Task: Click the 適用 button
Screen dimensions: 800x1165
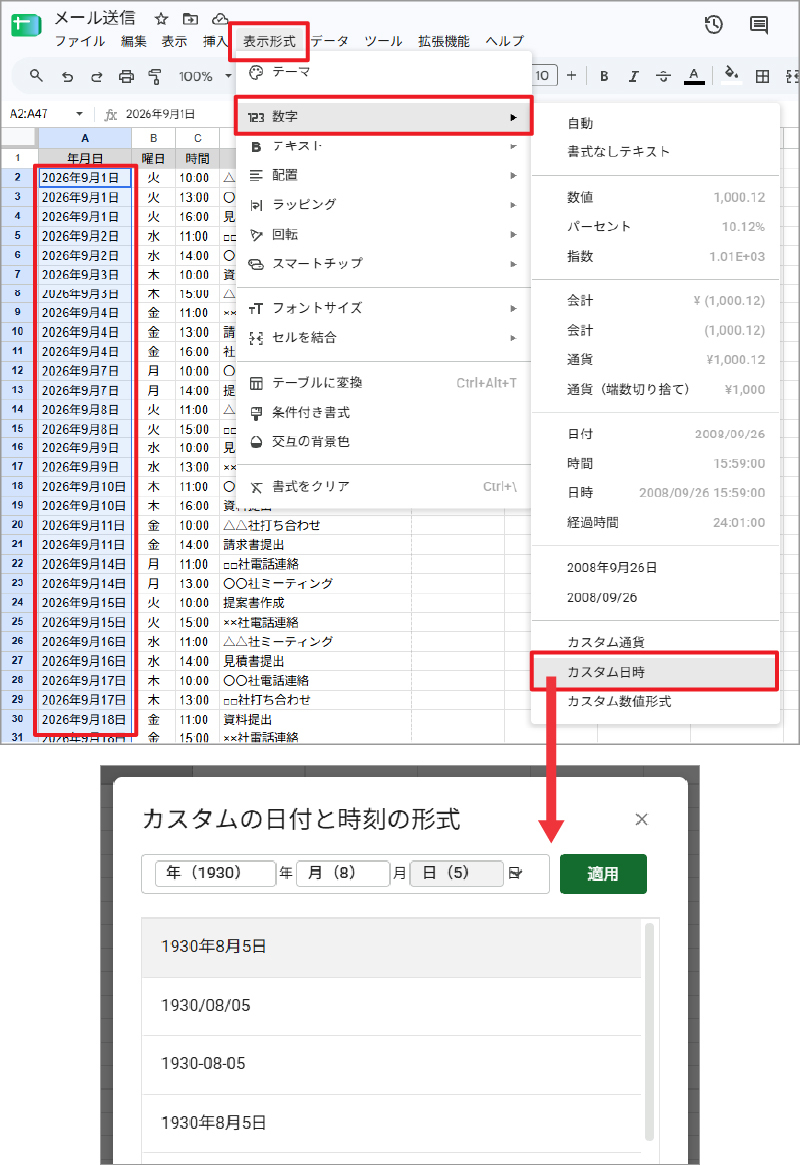Action: click(x=603, y=874)
